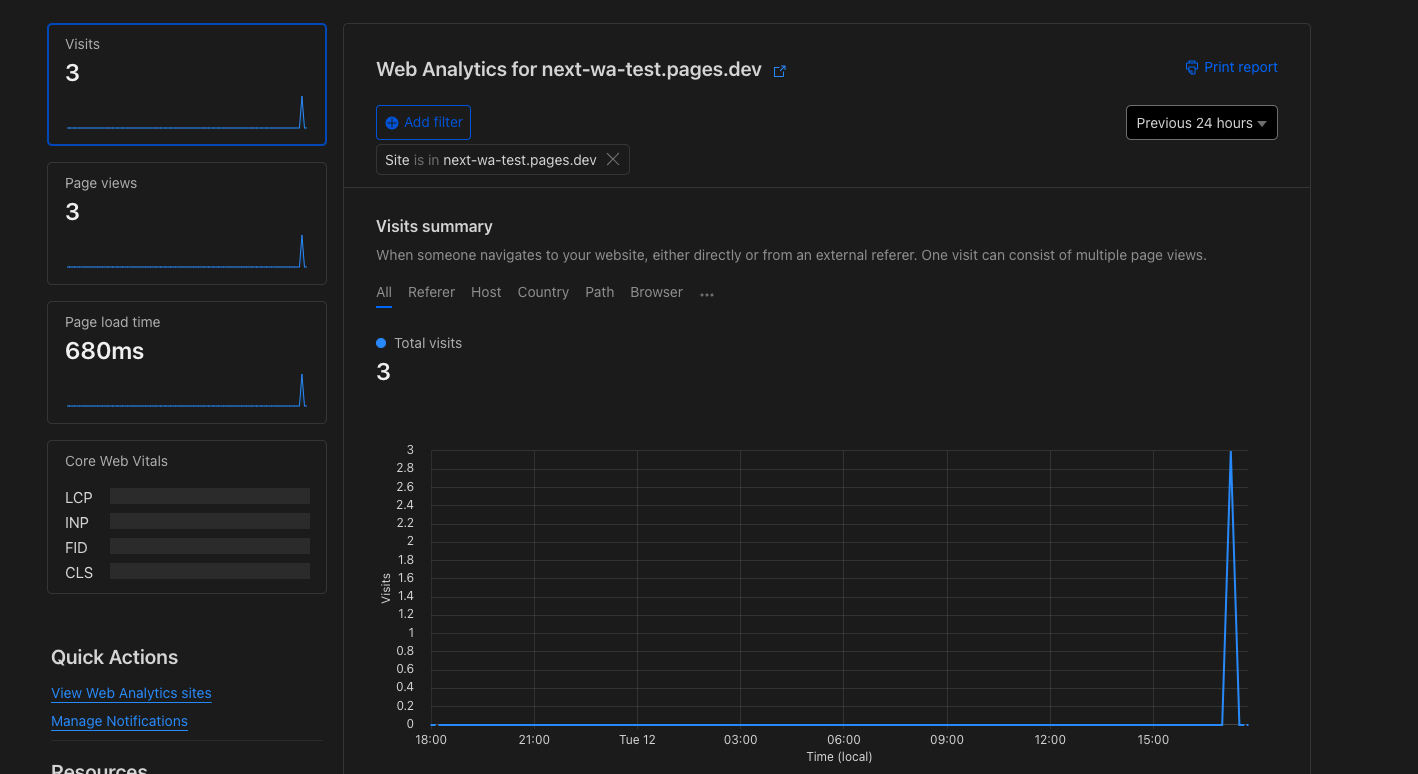The image size is (1418, 774).
Task: Switch to the Referer tab
Action: click(431, 292)
